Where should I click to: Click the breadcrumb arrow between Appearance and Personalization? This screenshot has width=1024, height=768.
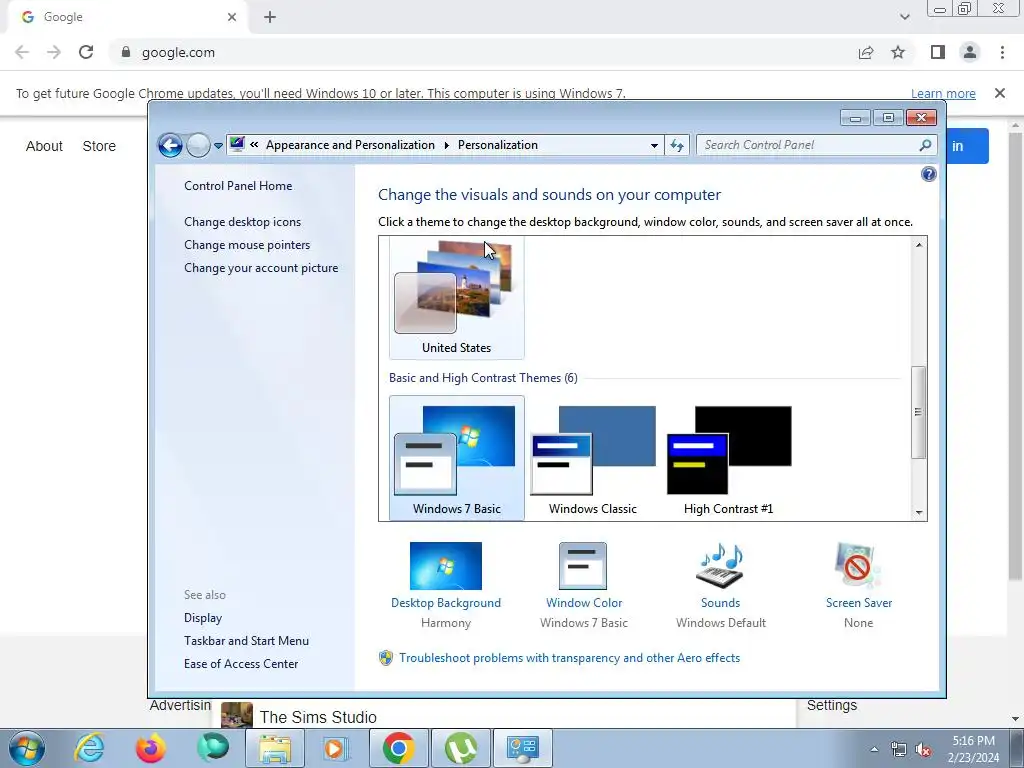point(447,146)
